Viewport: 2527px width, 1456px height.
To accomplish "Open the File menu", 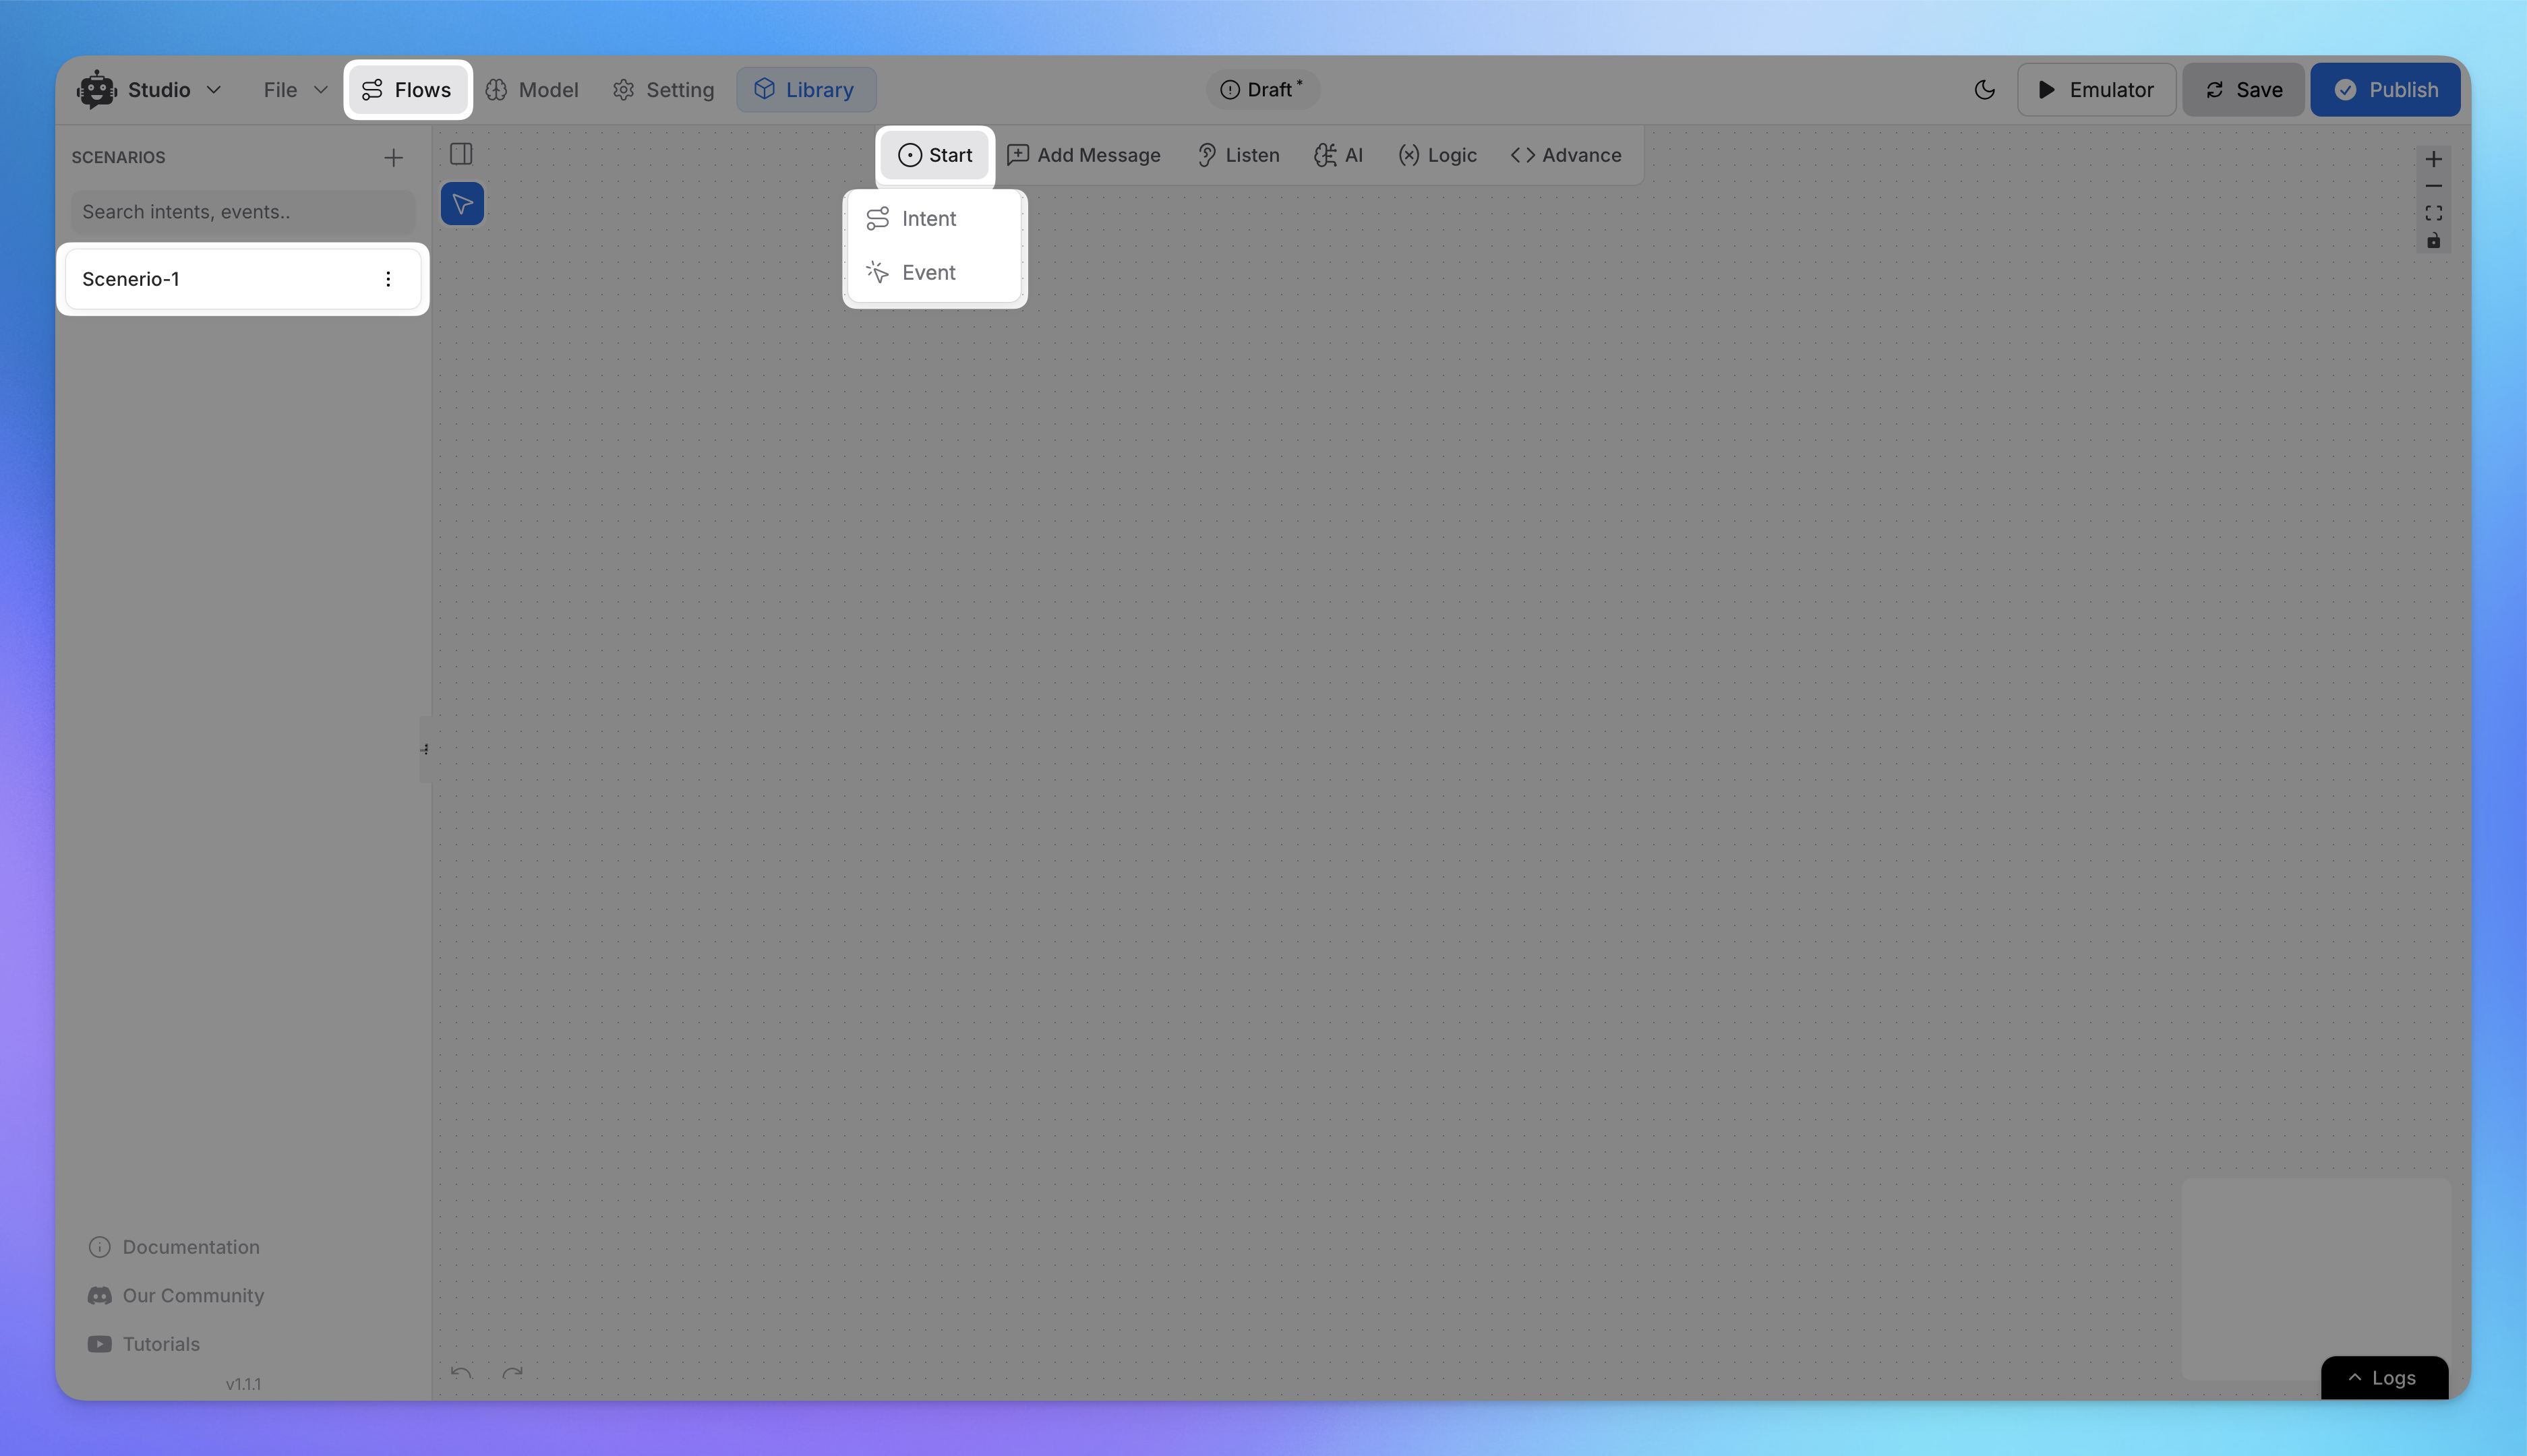I will [295, 90].
